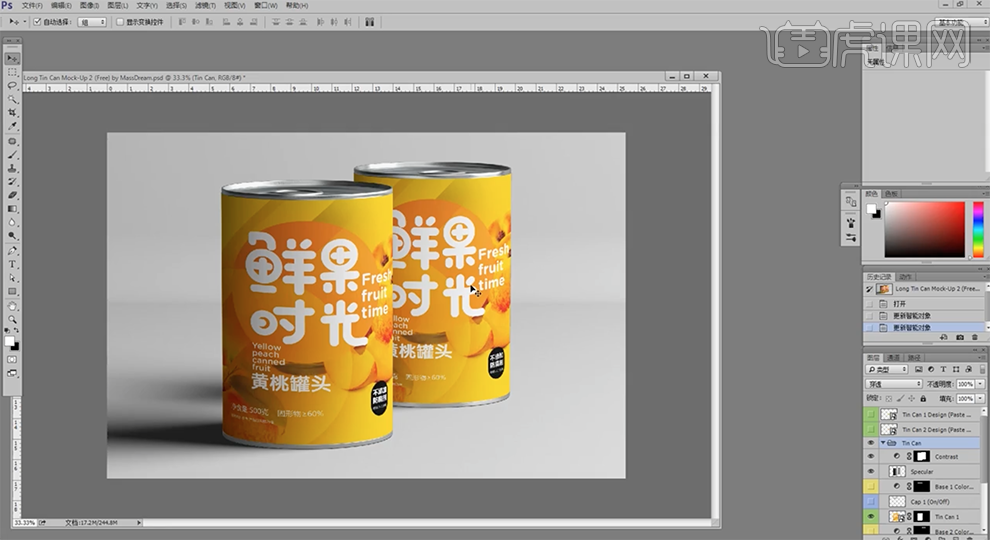This screenshot has width=990, height=540.
Task: Open the opacity (不透明度) slider arrow
Action: (x=980, y=384)
